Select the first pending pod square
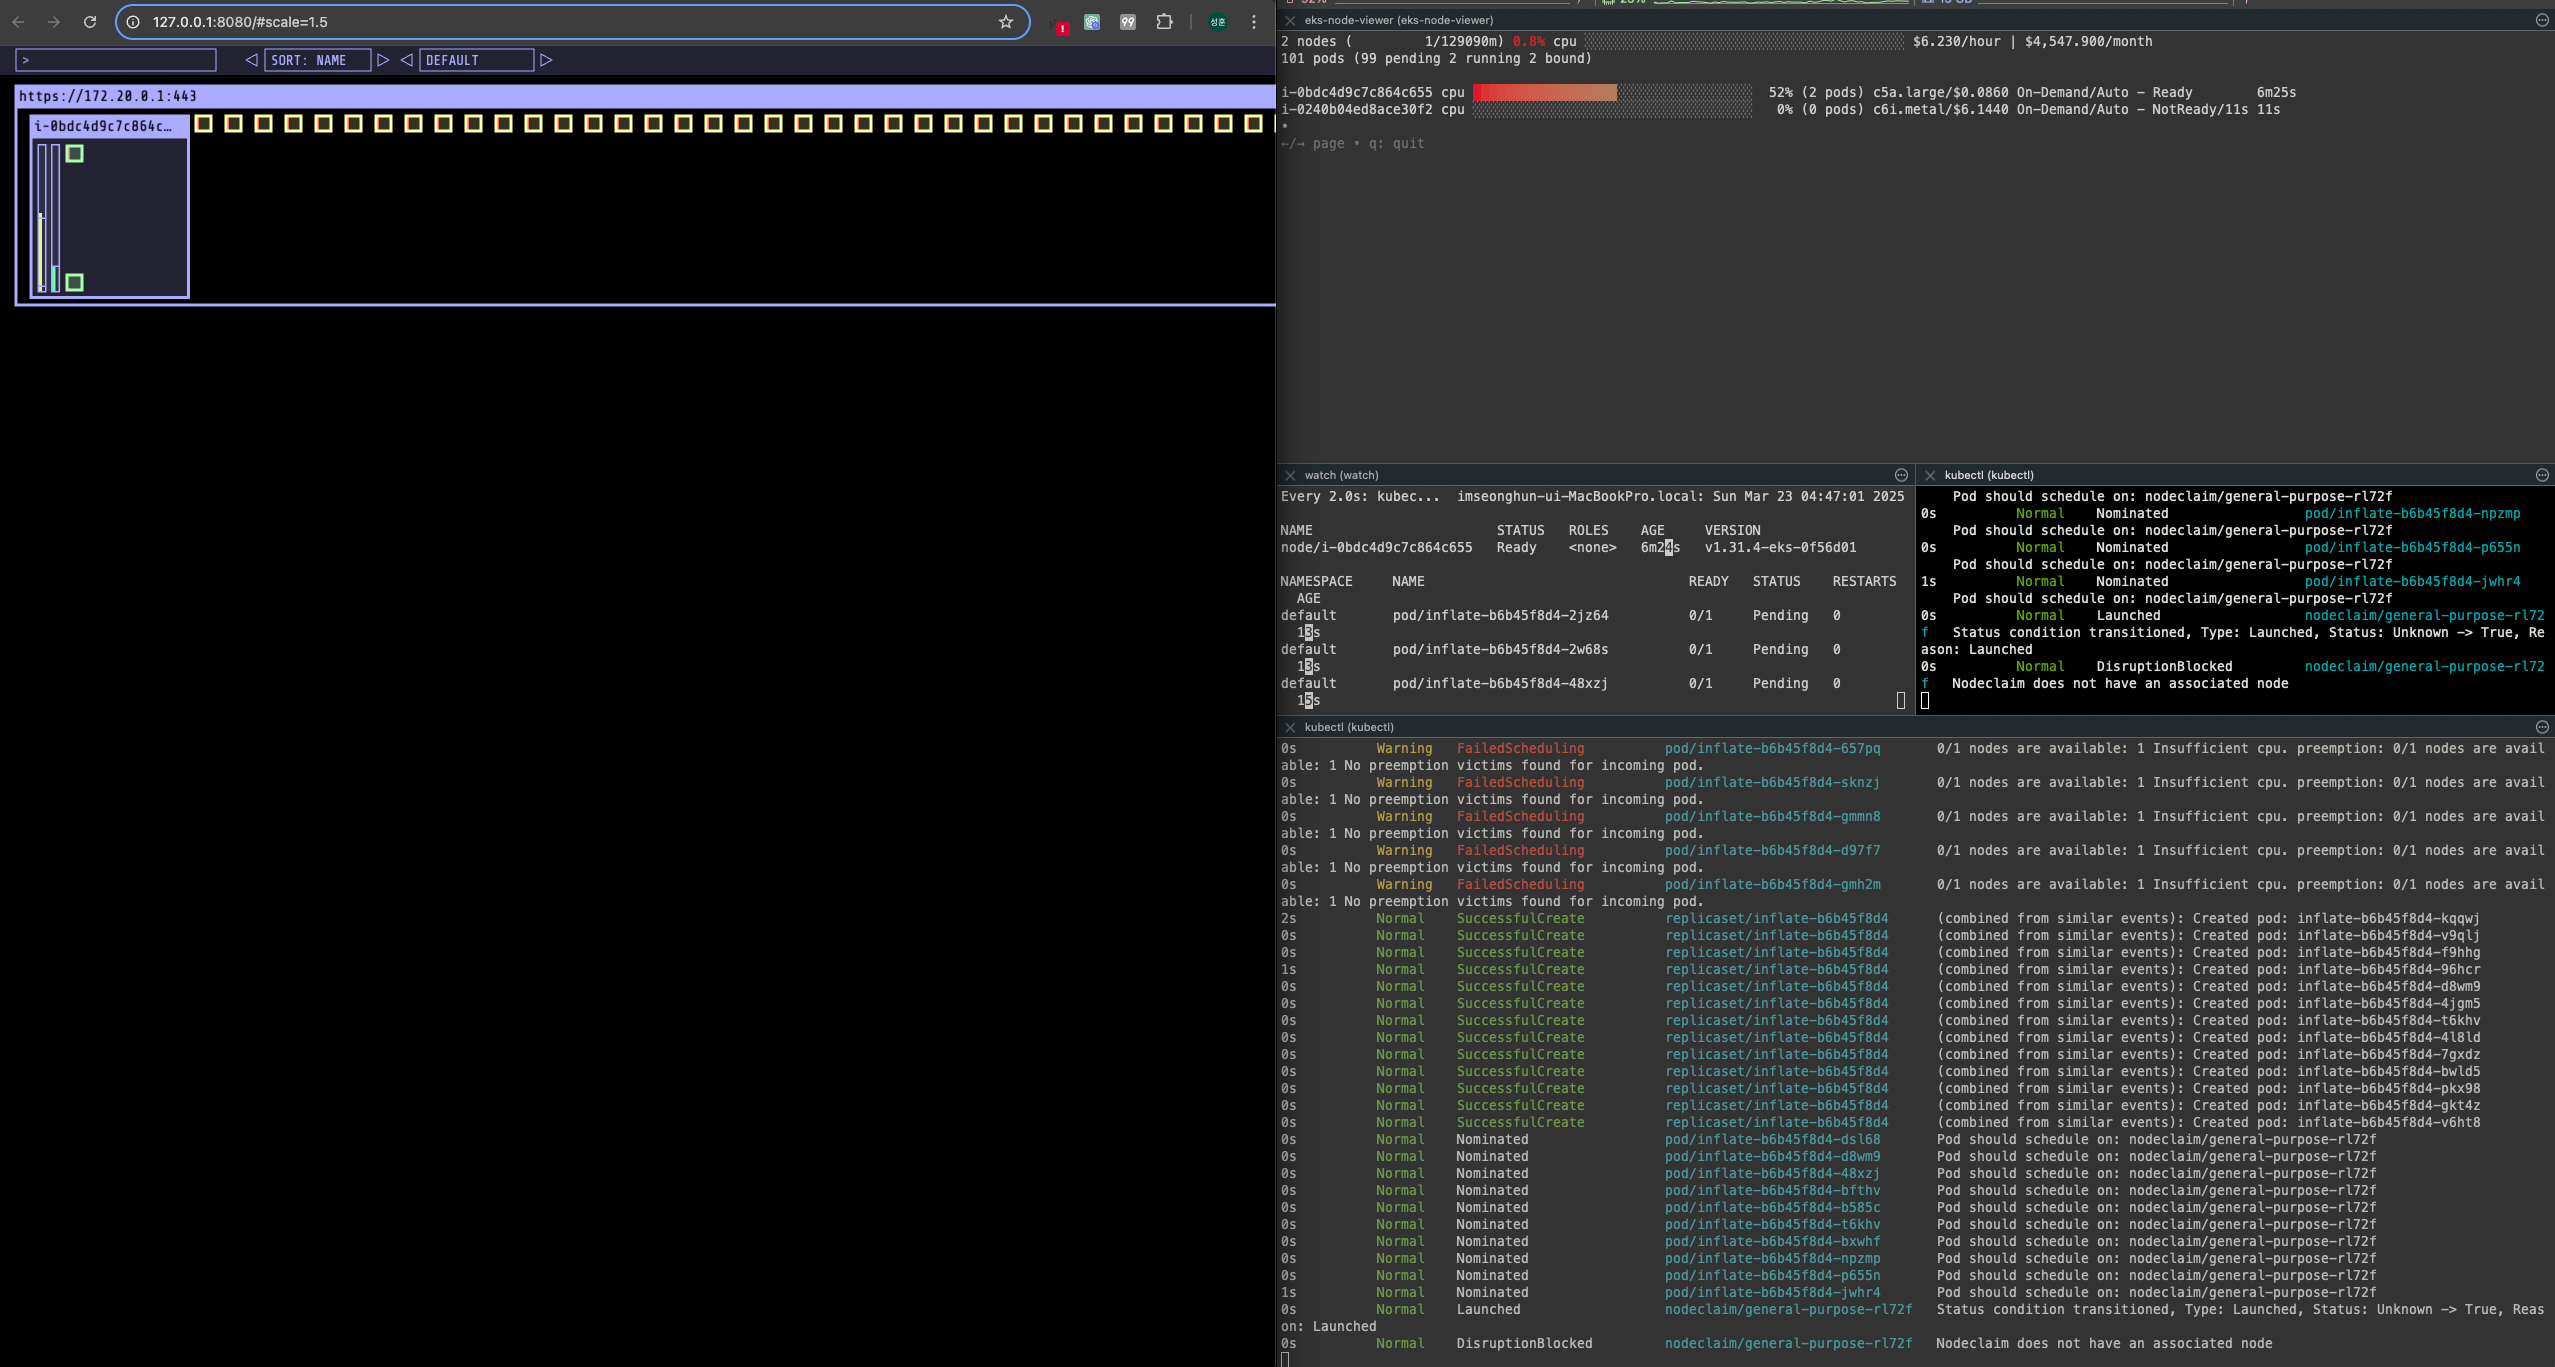 coord(204,124)
